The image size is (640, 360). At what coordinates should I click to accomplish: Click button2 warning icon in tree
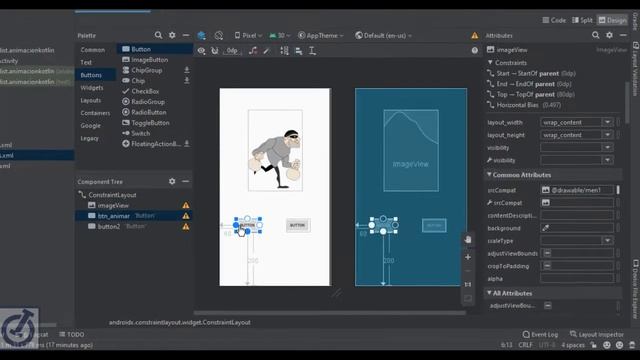pyautogui.click(x=186, y=227)
